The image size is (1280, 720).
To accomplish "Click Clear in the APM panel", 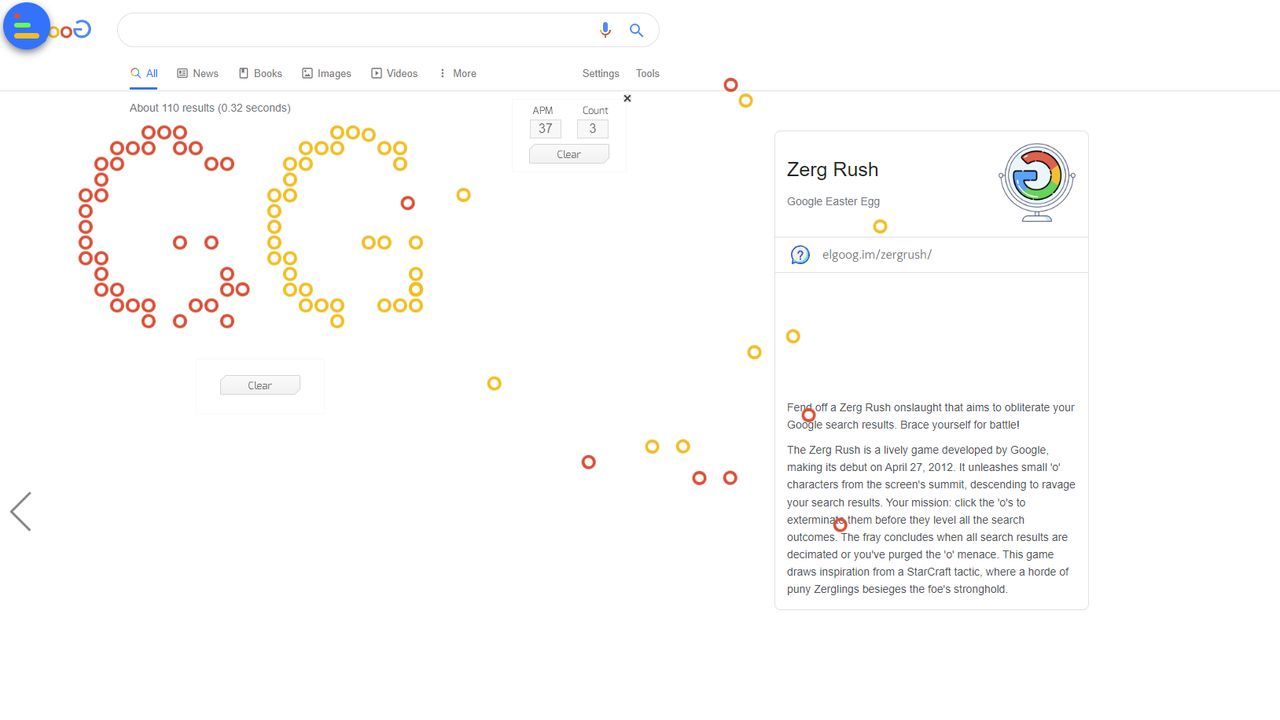I will pos(569,154).
